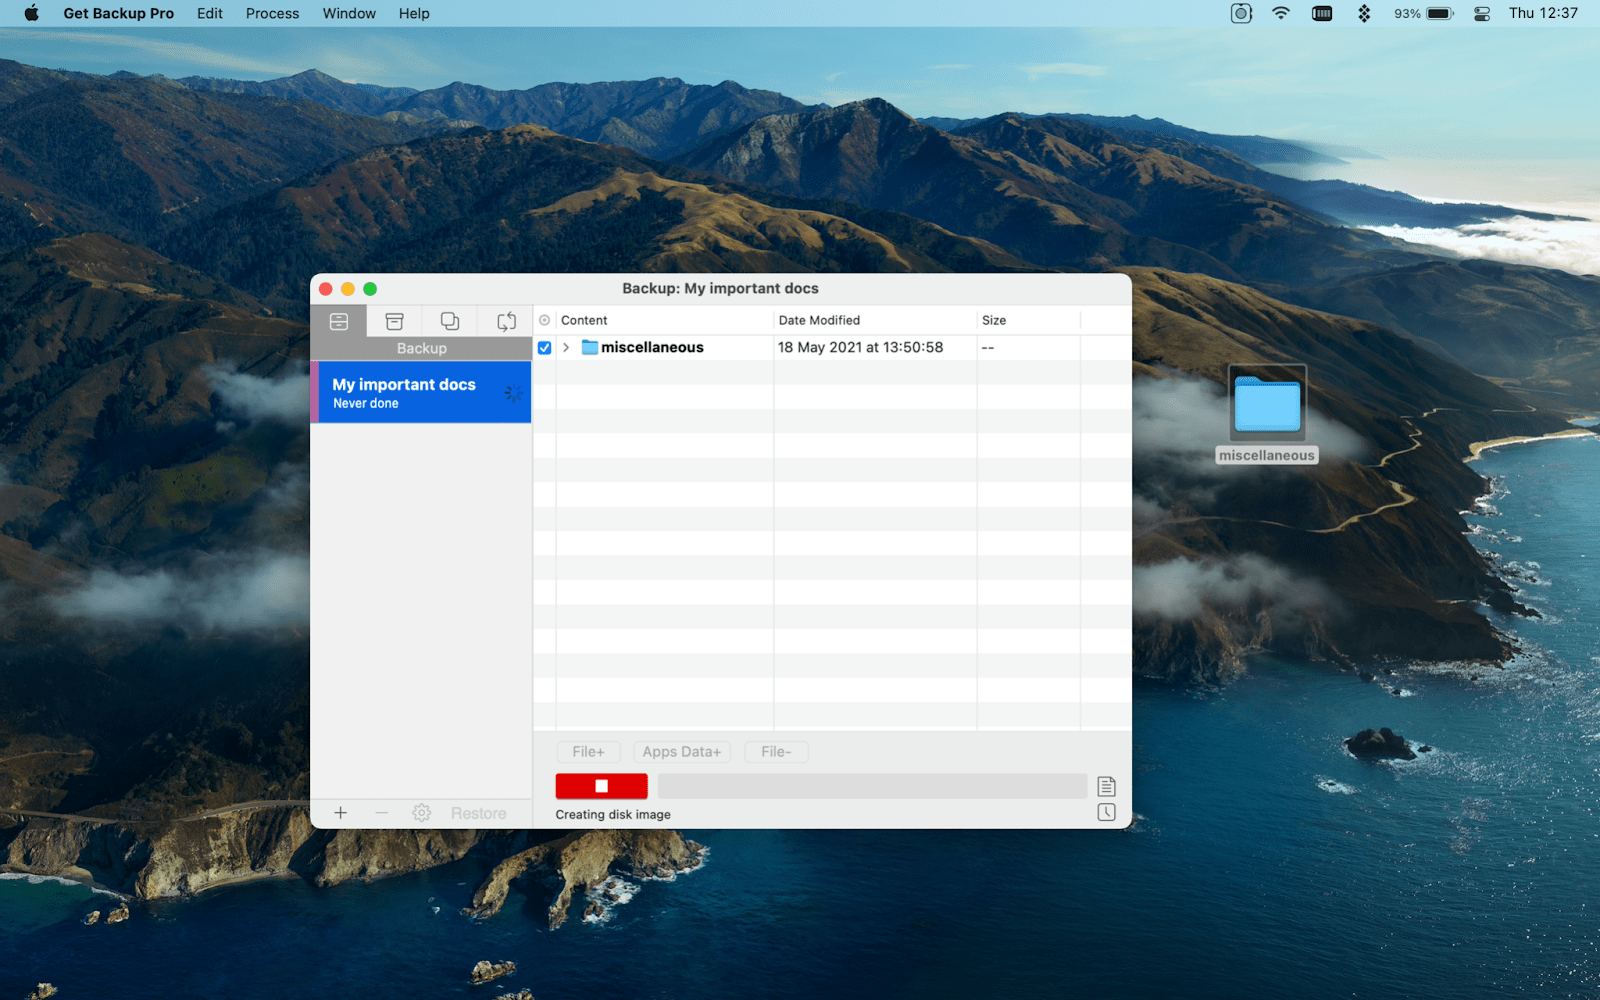Open the Window menu
The height and width of the screenshot is (1000, 1600).
click(x=349, y=13)
